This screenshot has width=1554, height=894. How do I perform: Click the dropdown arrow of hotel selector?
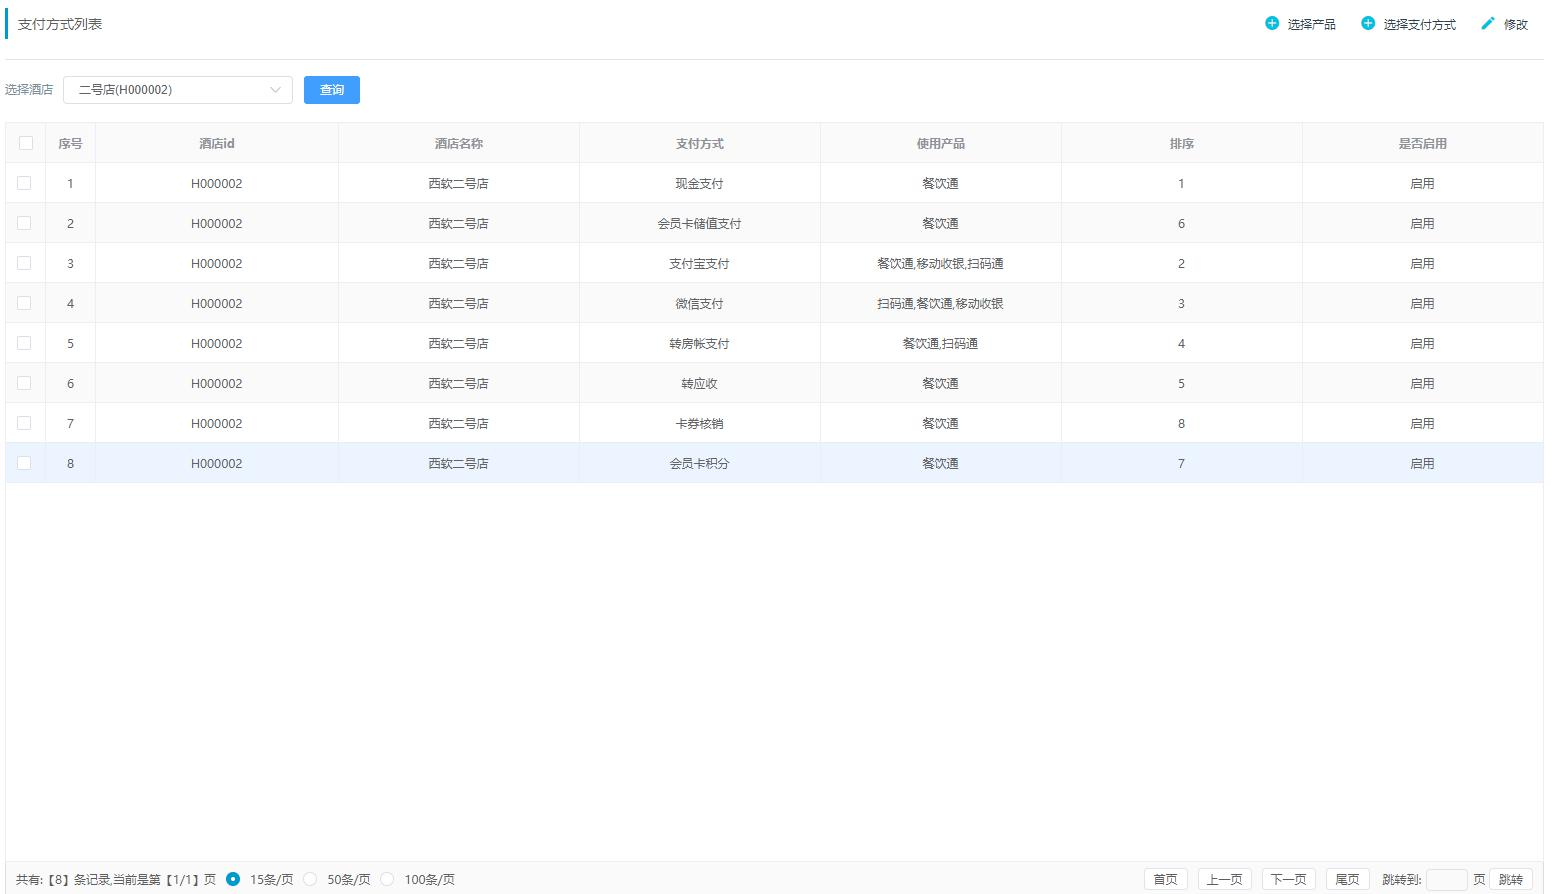[275, 90]
